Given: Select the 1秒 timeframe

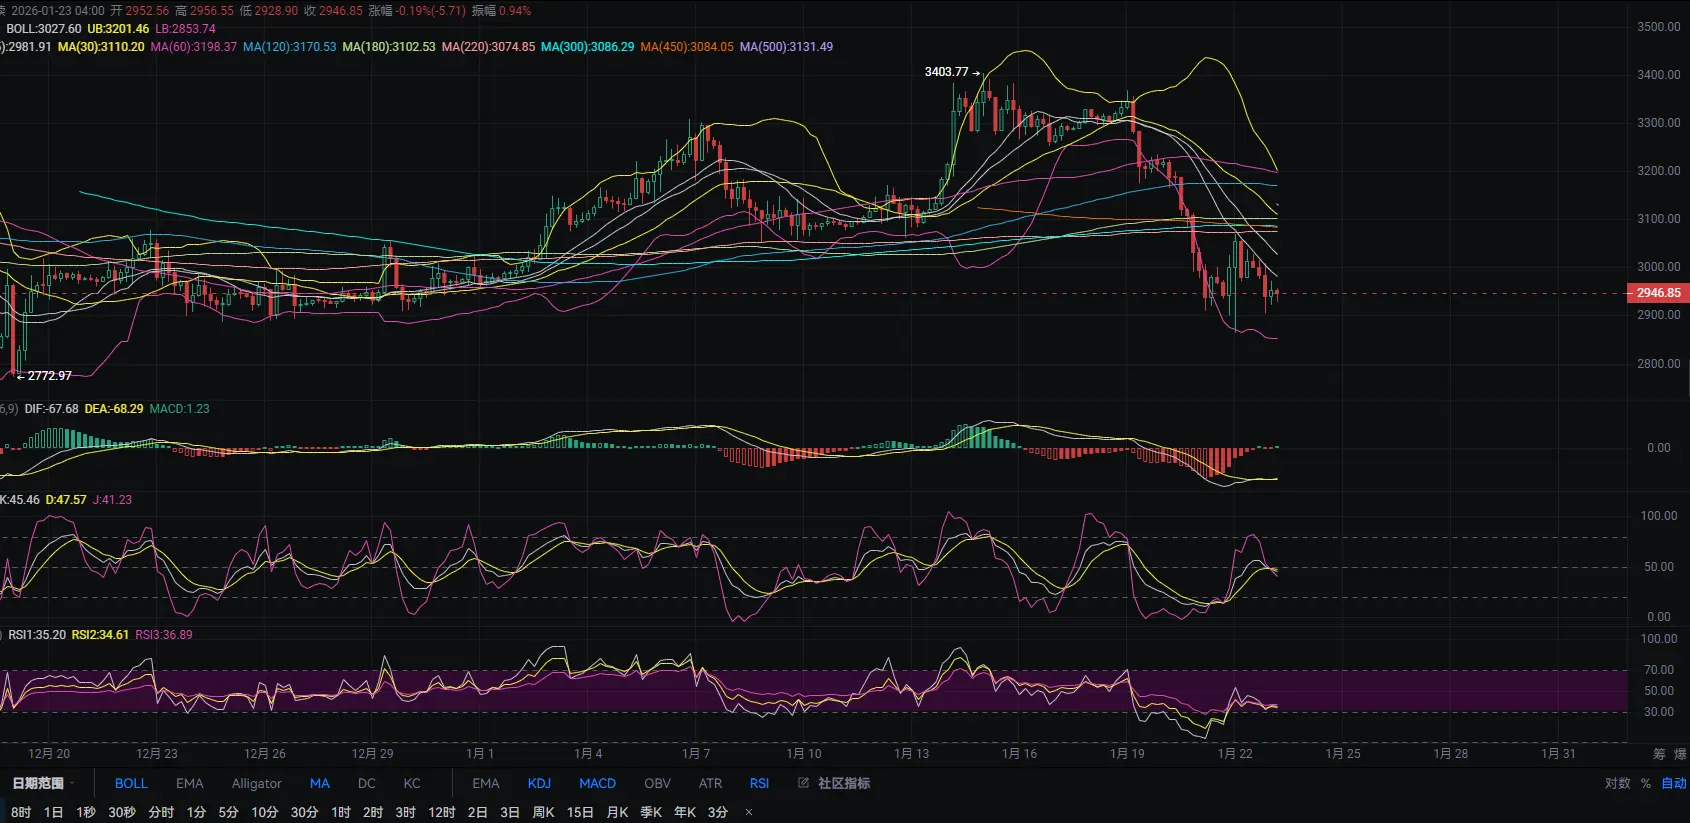Looking at the screenshot, I should [86, 812].
